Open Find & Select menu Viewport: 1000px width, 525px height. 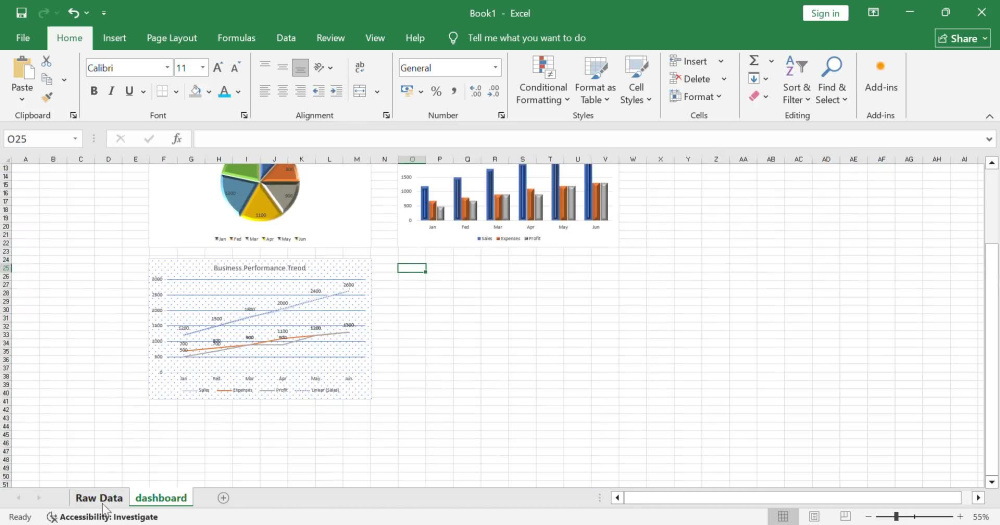832,80
